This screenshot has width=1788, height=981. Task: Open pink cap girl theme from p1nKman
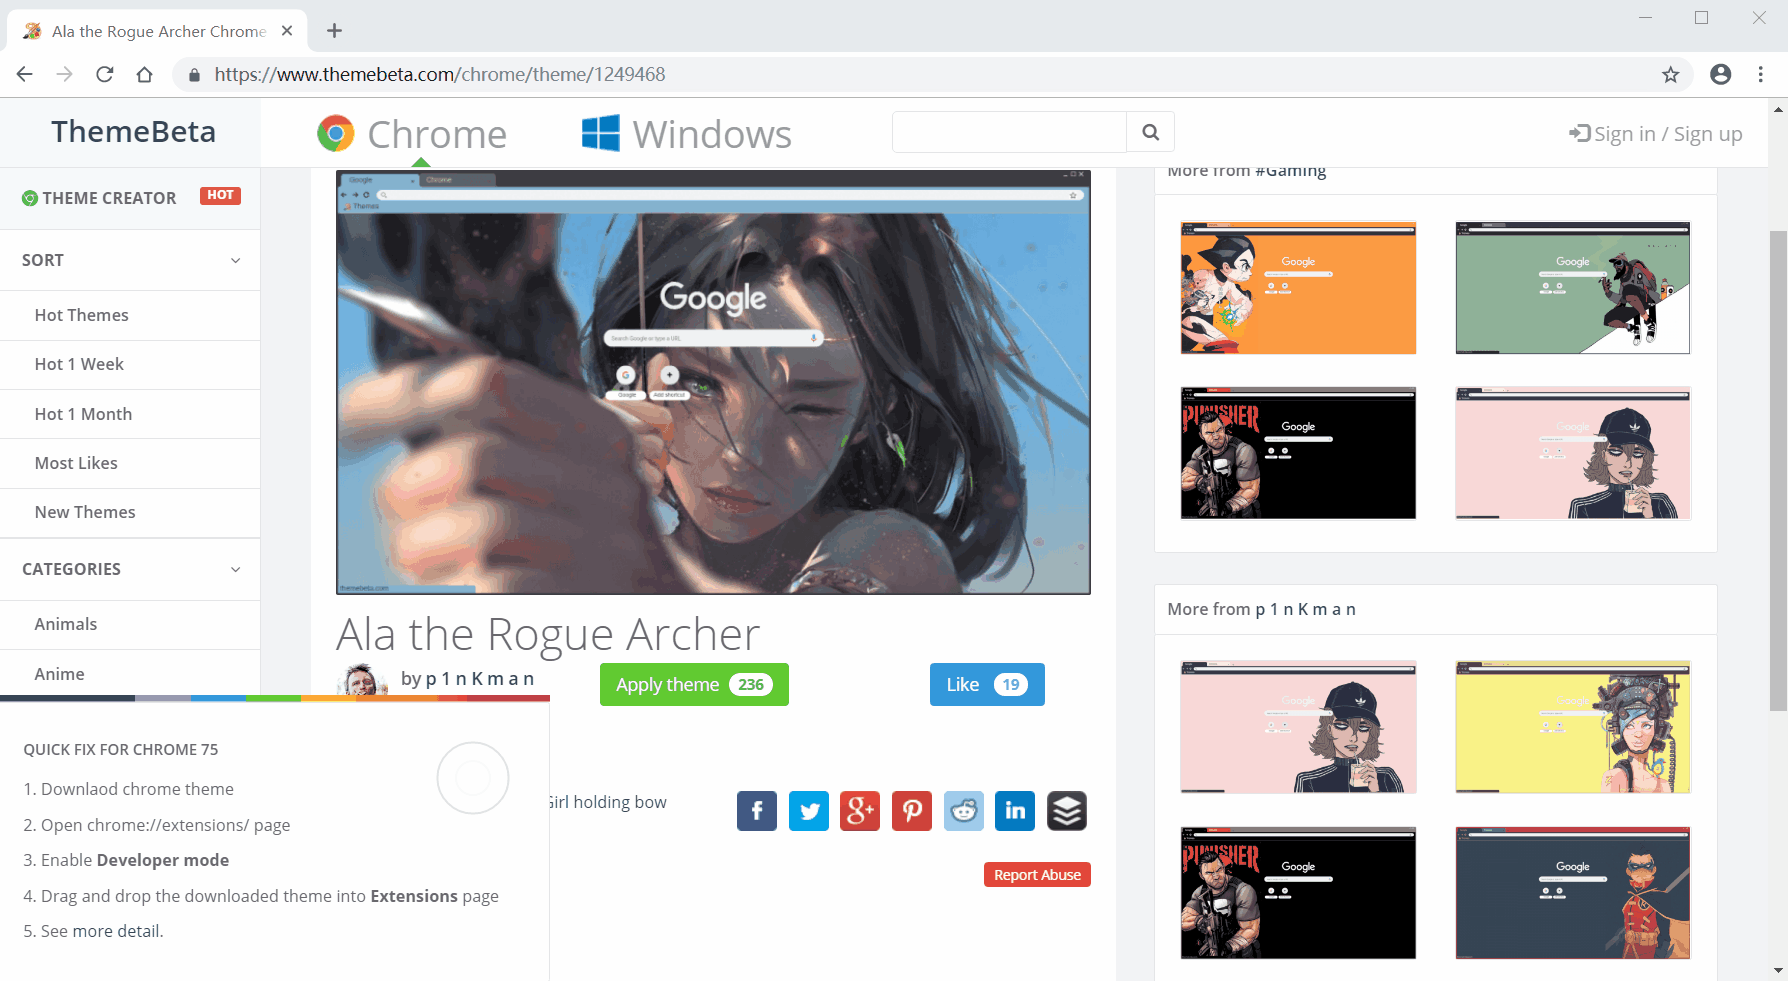click(1298, 727)
